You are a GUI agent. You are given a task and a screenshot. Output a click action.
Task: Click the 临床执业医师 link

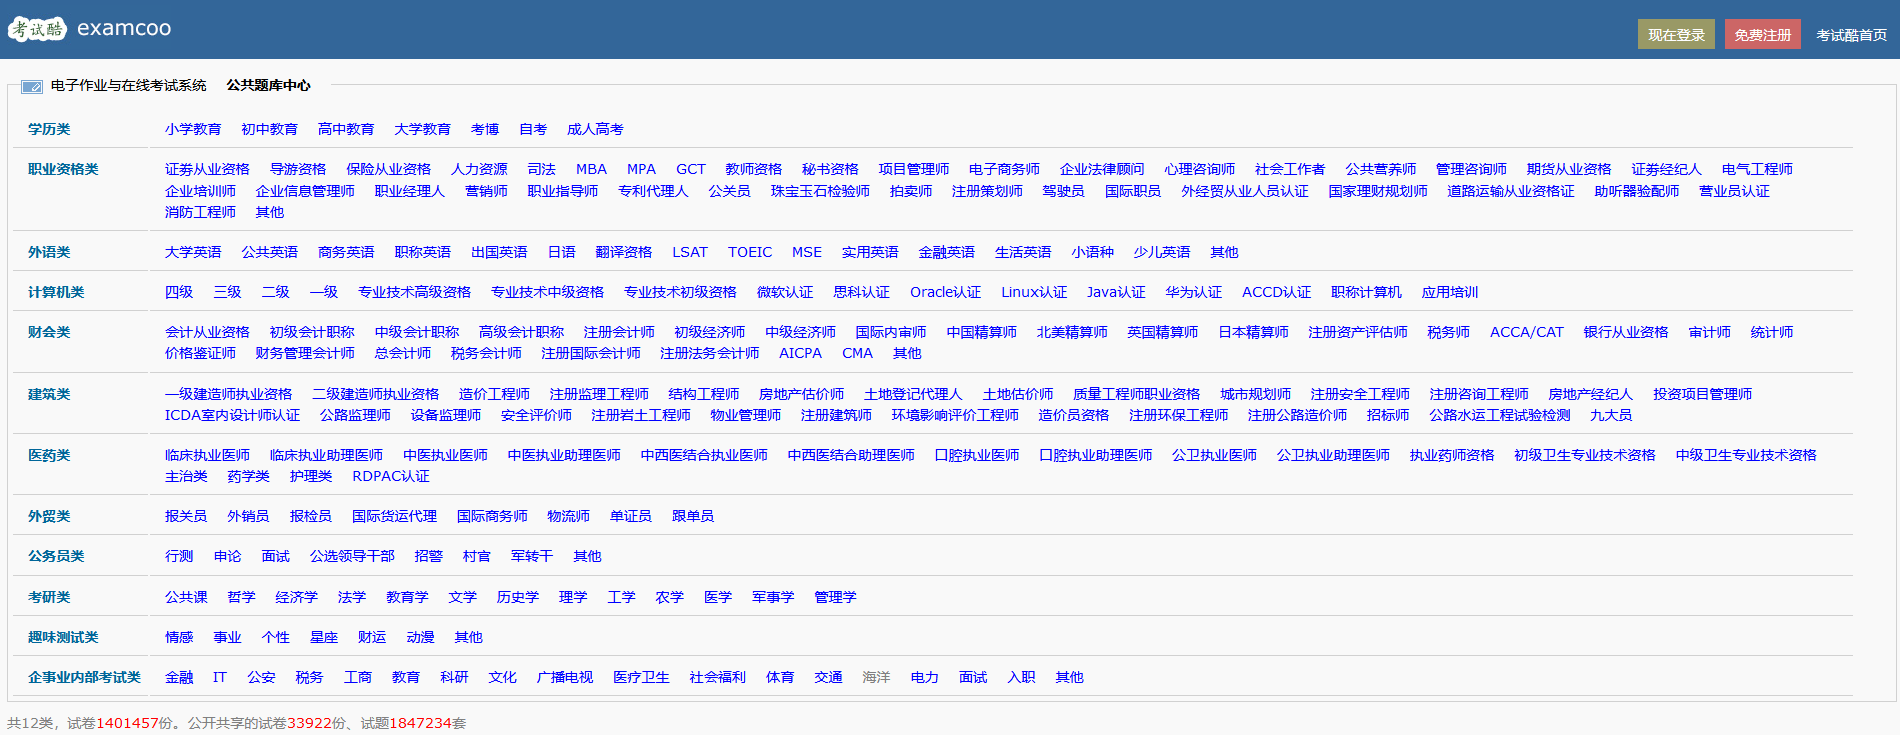(x=207, y=456)
